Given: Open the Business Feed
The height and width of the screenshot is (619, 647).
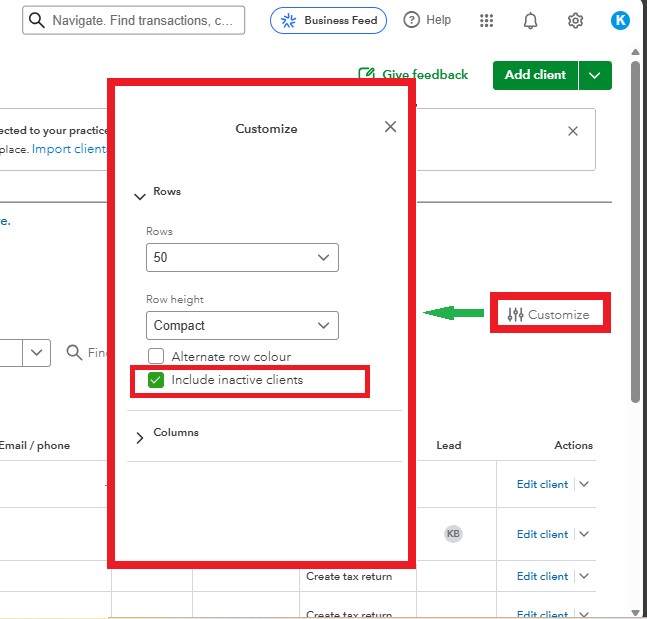Looking at the screenshot, I should pyautogui.click(x=328, y=20).
